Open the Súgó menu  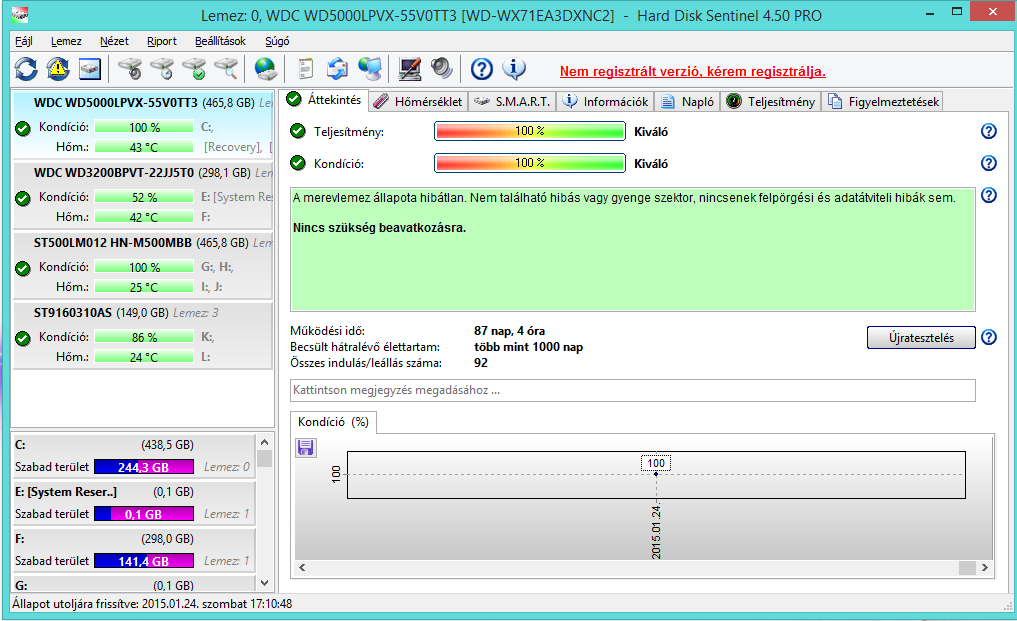[x=277, y=41]
